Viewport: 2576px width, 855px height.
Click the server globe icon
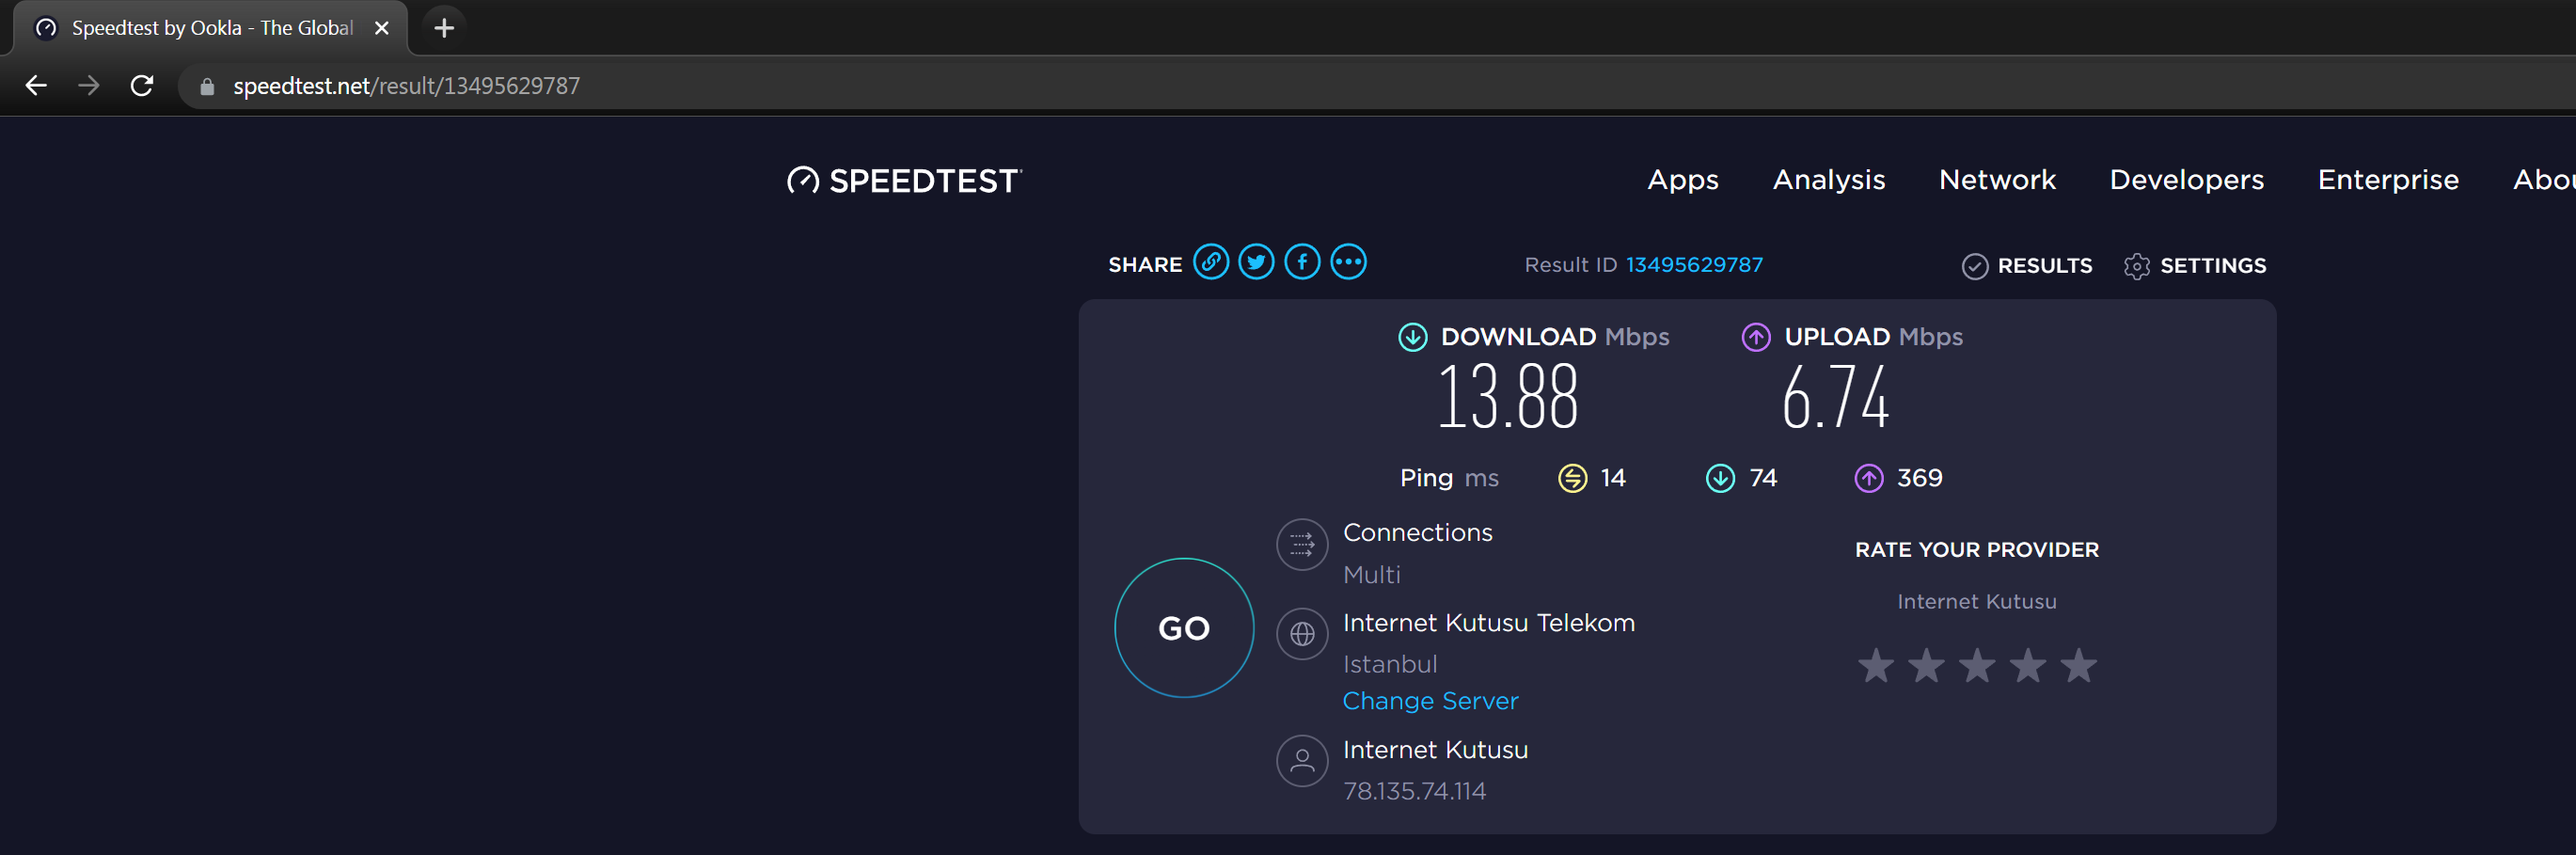point(1302,634)
